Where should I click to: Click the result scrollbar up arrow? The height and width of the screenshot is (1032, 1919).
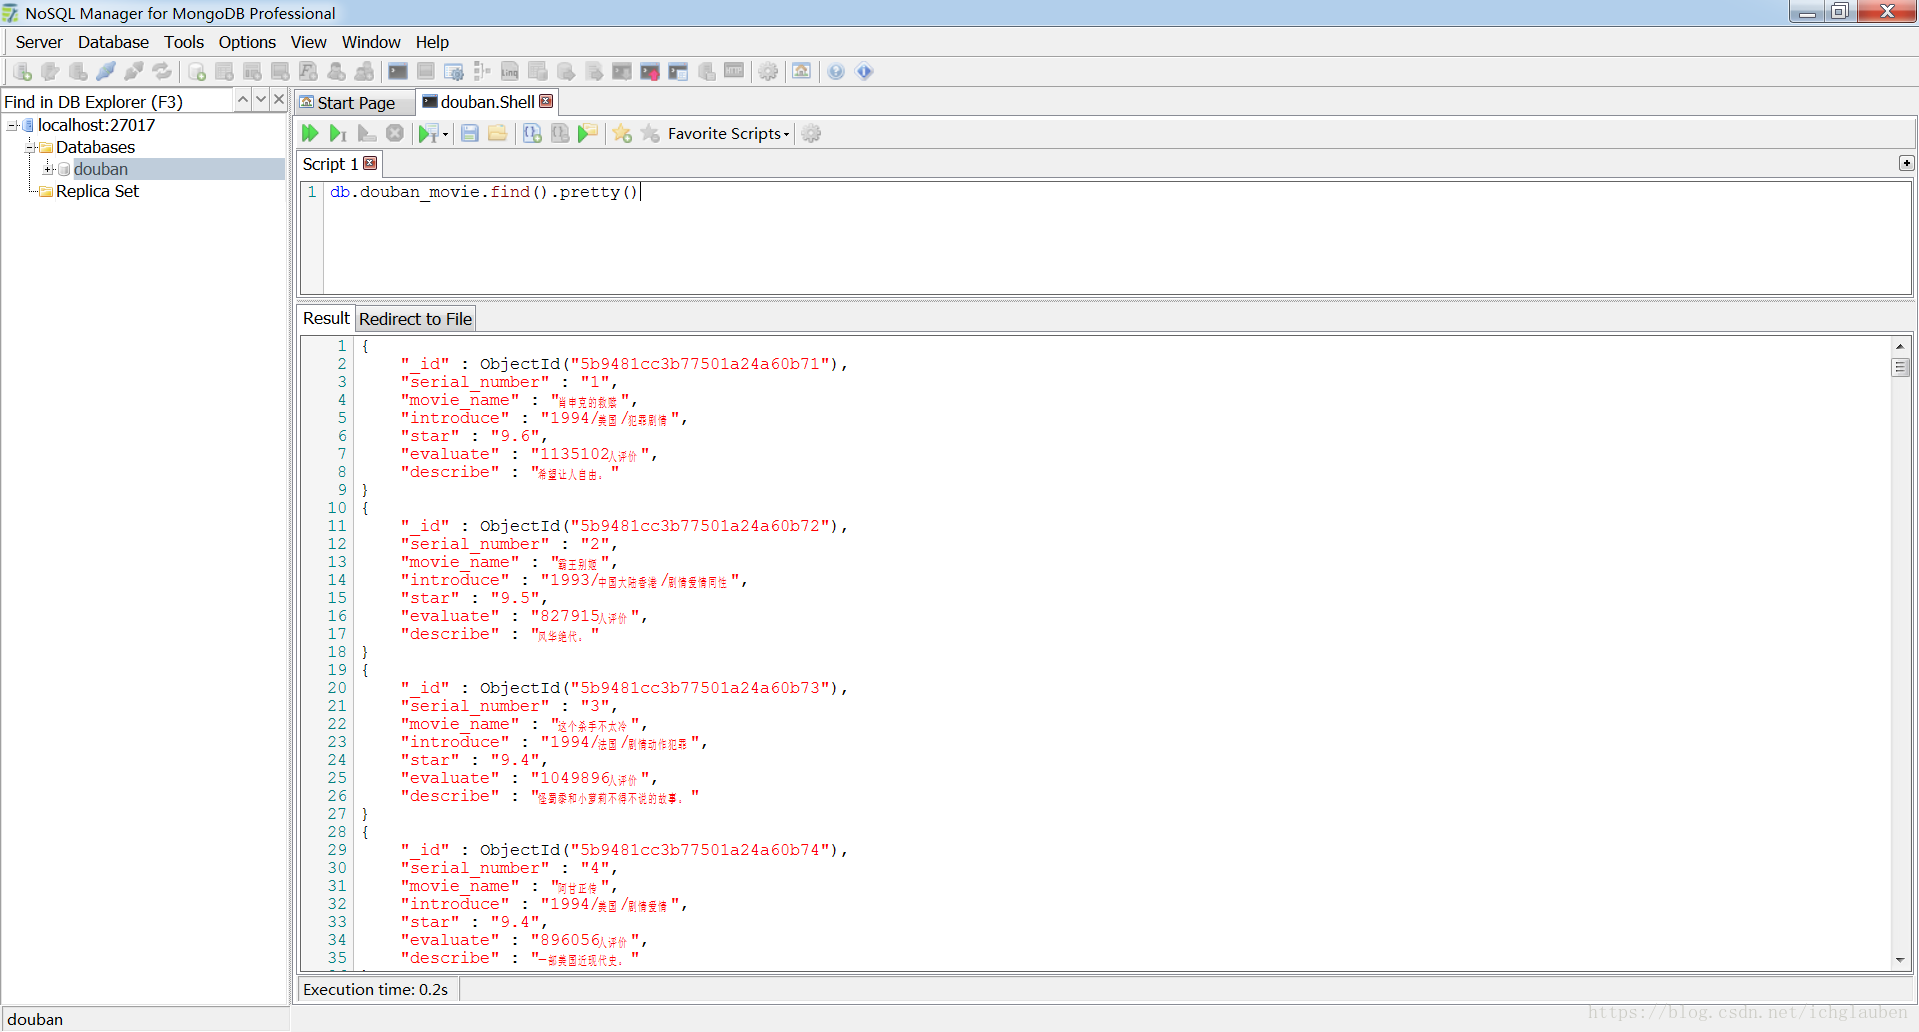click(1900, 346)
